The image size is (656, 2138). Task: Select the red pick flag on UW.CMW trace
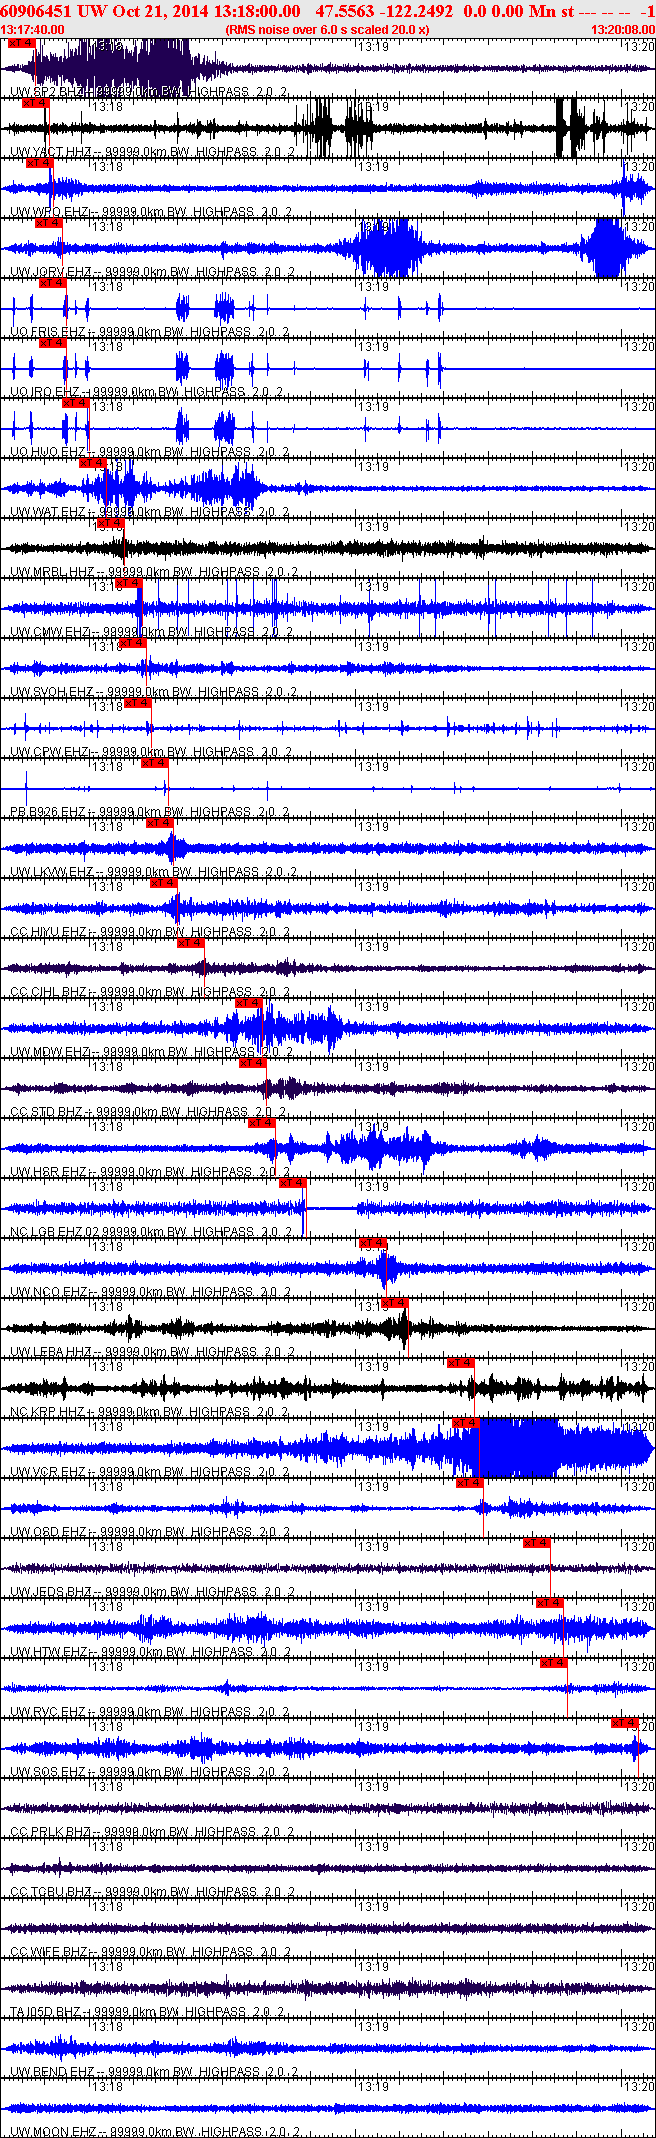pos(128,583)
